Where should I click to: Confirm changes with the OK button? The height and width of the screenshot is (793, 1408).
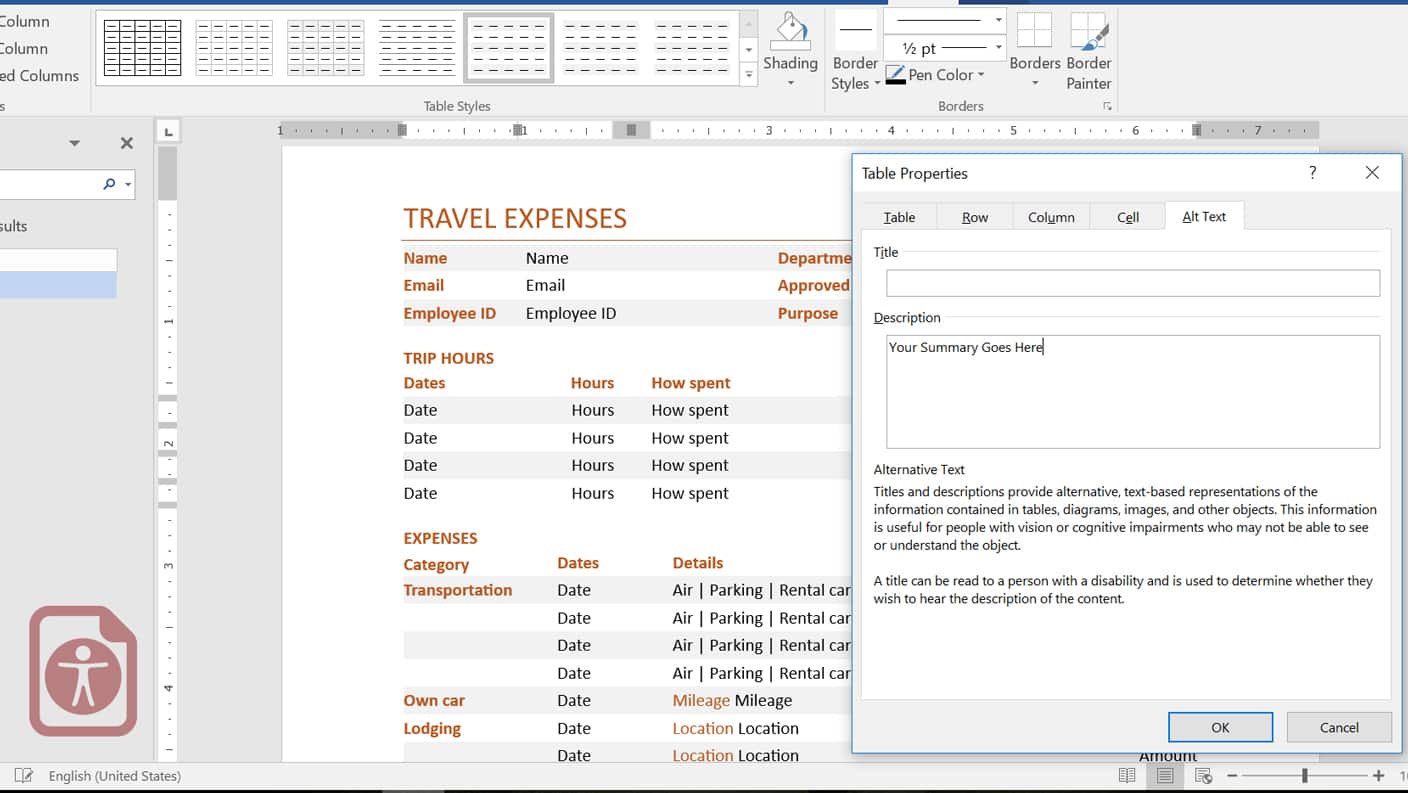1220,727
